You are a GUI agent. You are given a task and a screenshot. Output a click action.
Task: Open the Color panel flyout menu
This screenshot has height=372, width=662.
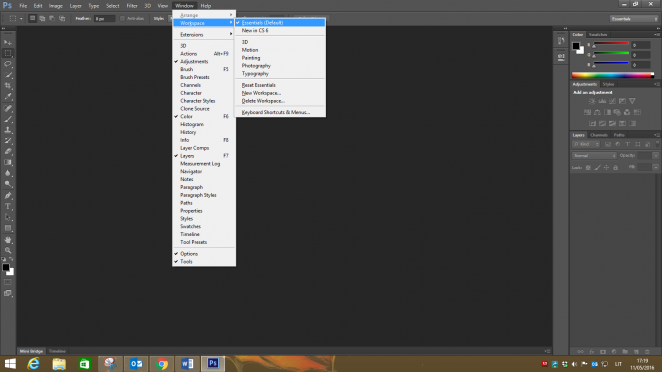[657, 35]
